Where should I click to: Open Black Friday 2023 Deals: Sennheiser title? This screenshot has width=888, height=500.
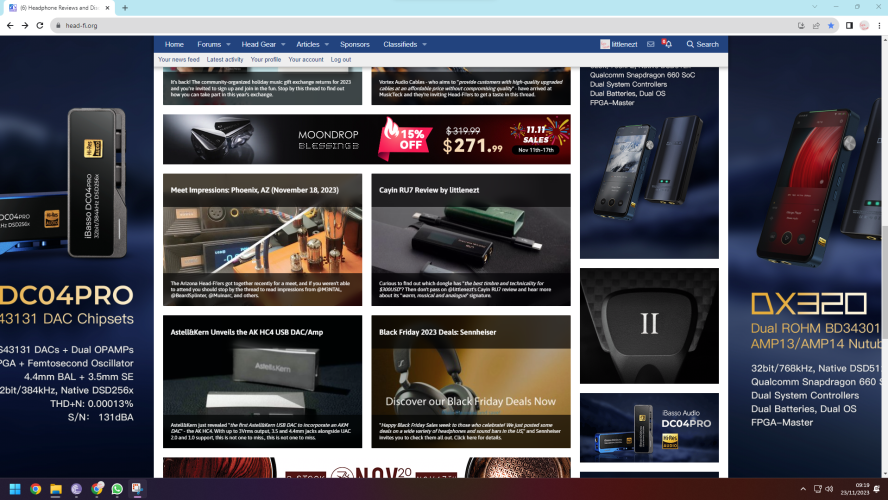tap(437, 332)
